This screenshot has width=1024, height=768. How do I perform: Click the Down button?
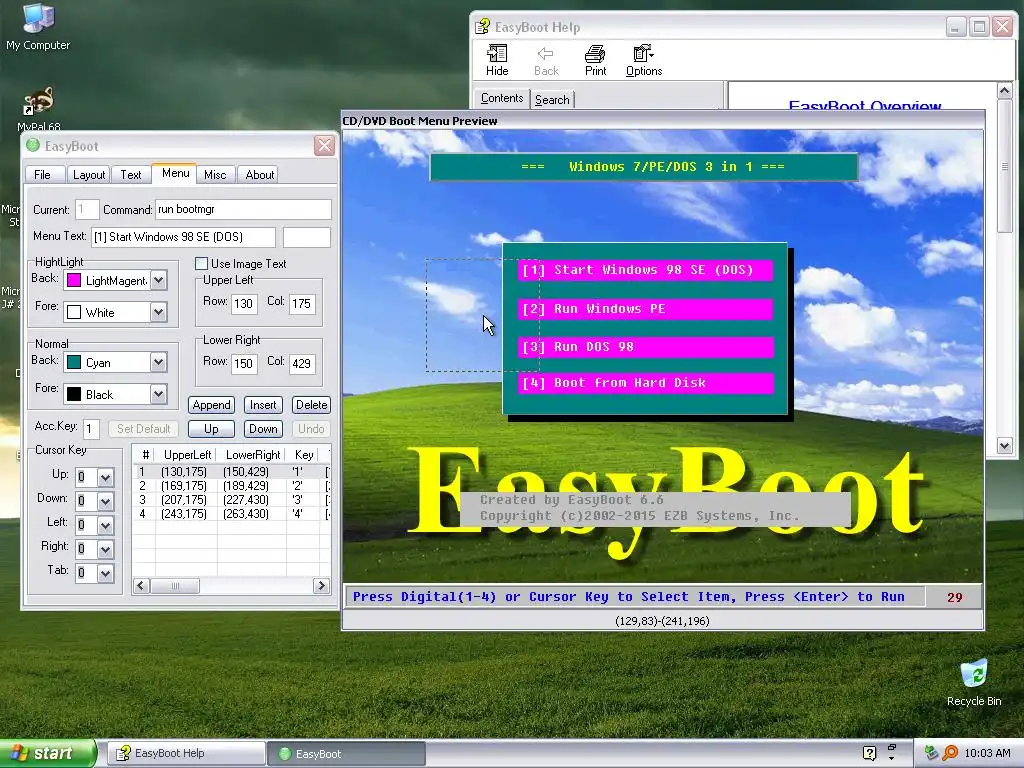pos(263,429)
